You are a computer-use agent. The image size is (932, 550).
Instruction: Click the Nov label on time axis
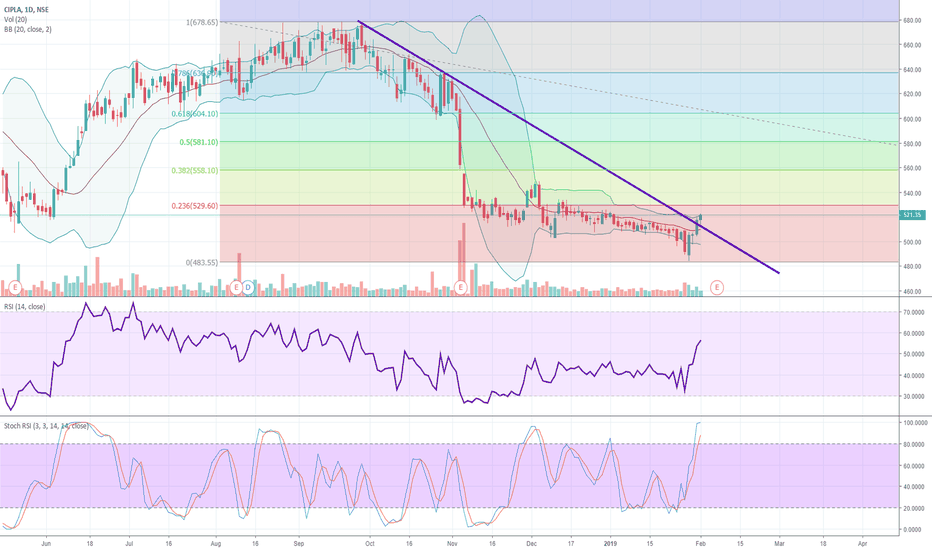click(x=452, y=543)
